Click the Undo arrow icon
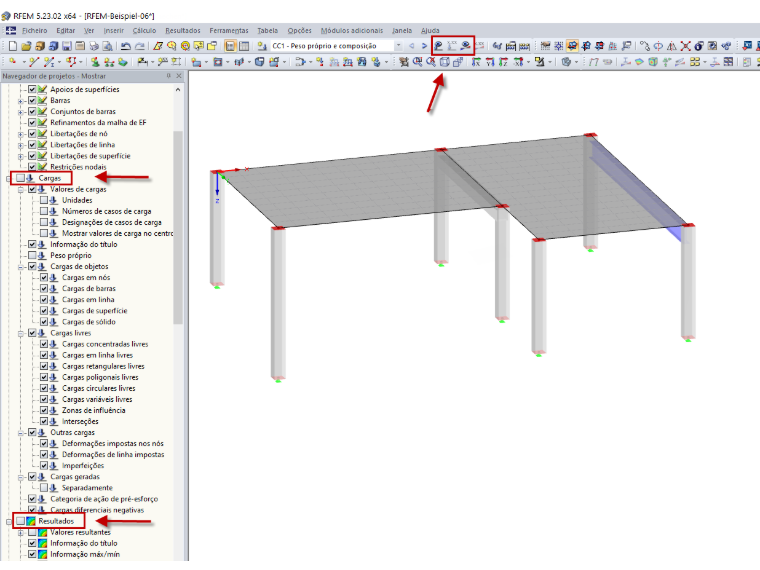 click(126, 46)
